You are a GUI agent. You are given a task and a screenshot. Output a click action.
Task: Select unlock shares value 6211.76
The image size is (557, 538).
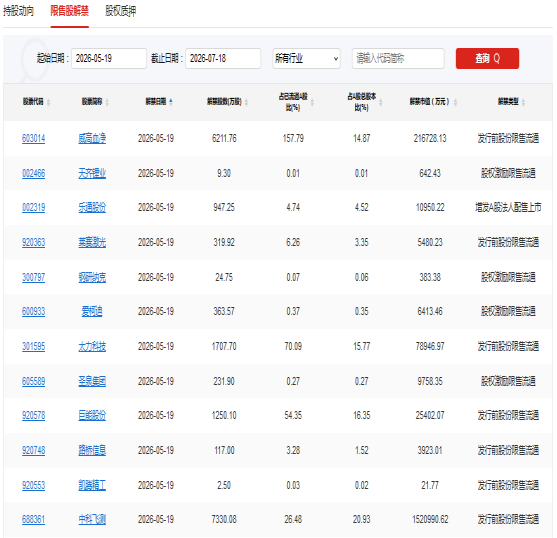[x=224, y=138]
